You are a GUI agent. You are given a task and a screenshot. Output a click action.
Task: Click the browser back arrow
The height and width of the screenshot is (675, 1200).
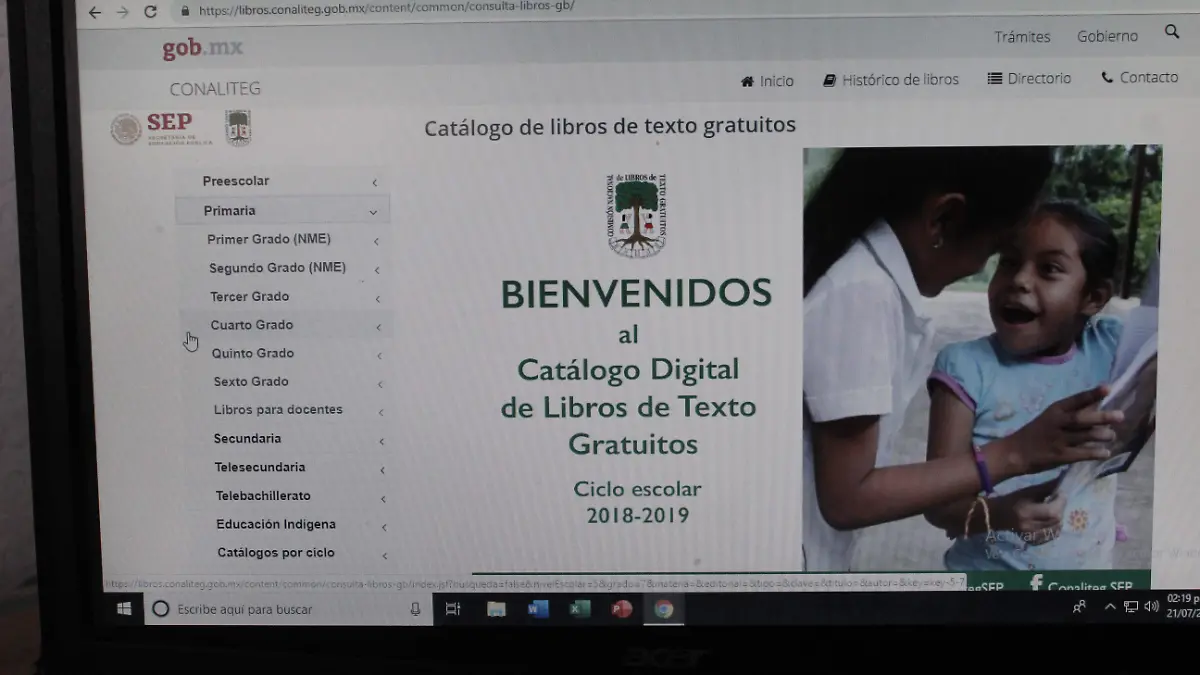[95, 12]
